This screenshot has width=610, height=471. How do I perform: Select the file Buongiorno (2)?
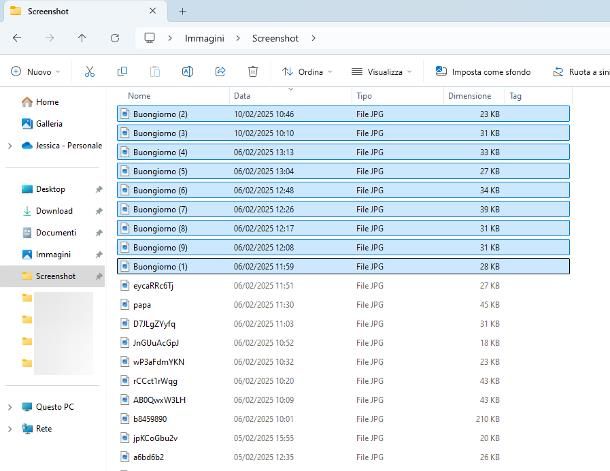click(x=343, y=114)
